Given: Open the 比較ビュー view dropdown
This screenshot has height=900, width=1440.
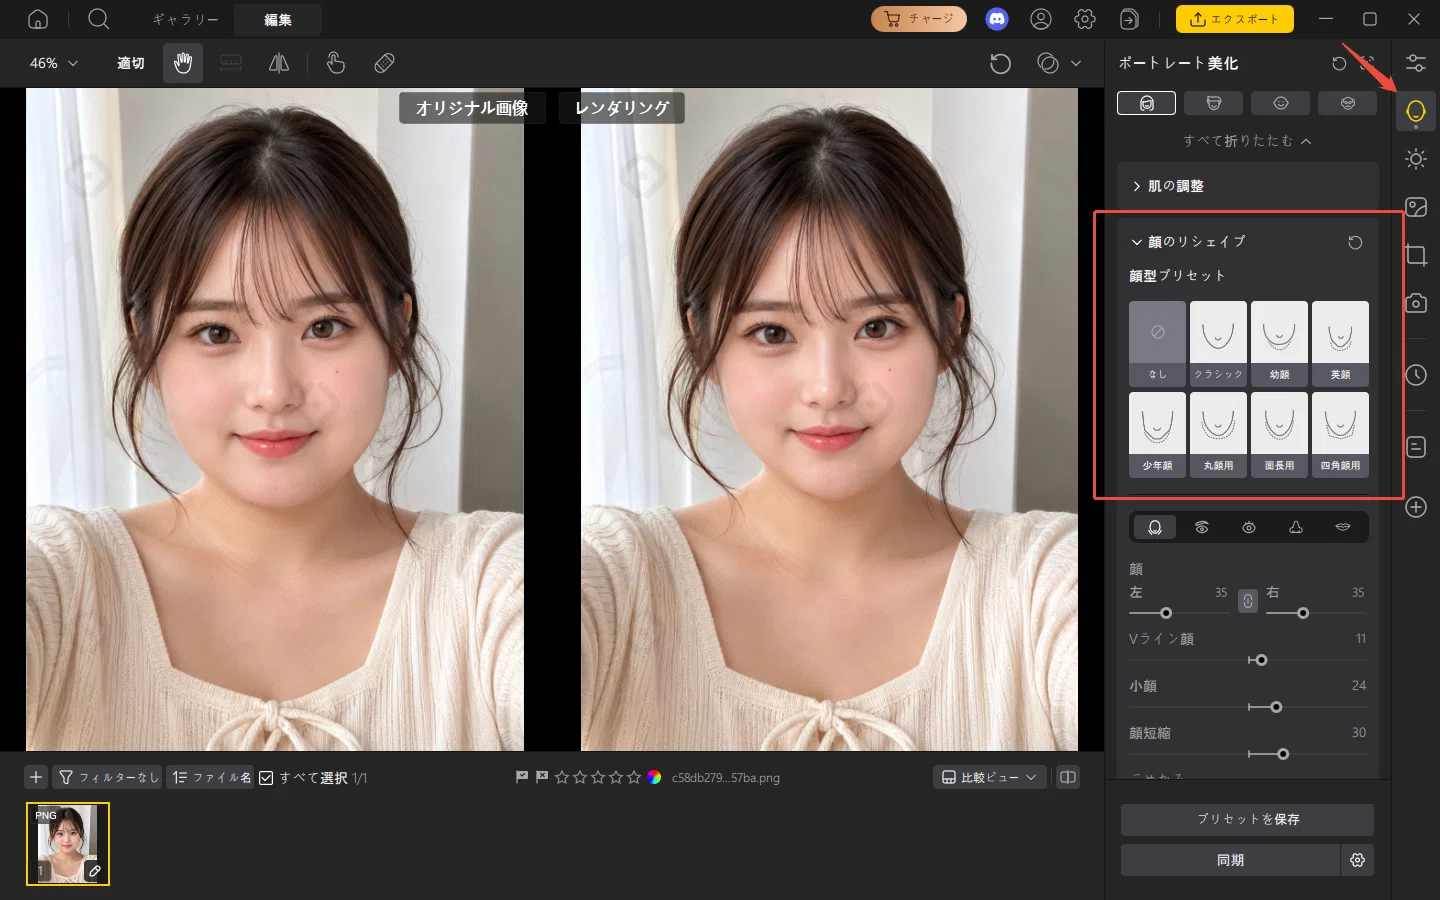Looking at the screenshot, I should [990, 777].
